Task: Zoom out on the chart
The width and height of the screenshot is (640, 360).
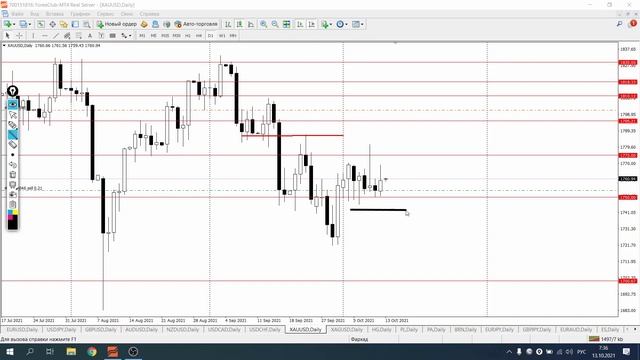Action: 275,24
